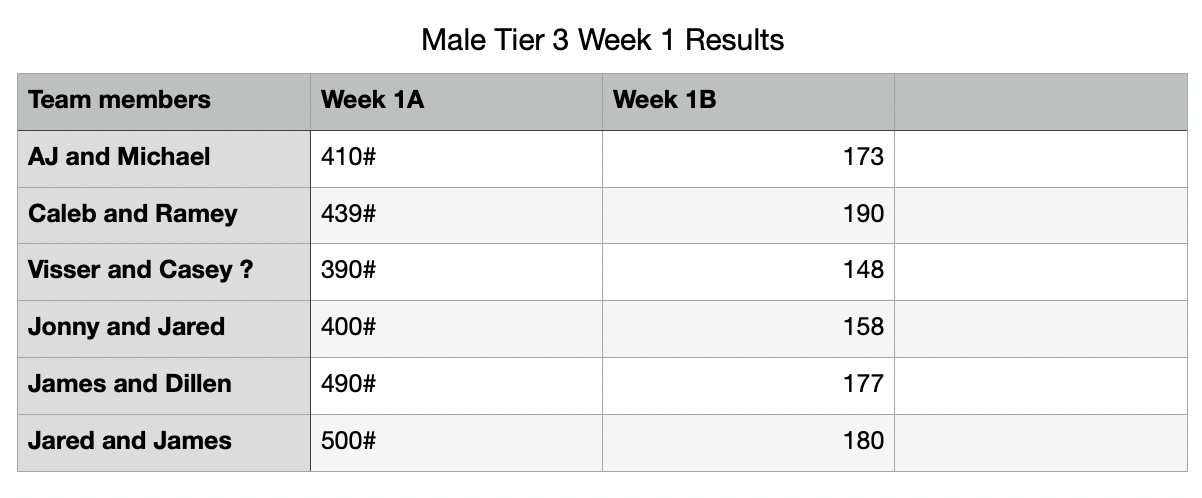Image resolution: width=1202 pixels, height=498 pixels.
Task: Click the 'Male Tier 3 Week 1 Results' title
Action: pyautogui.click(x=602, y=40)
